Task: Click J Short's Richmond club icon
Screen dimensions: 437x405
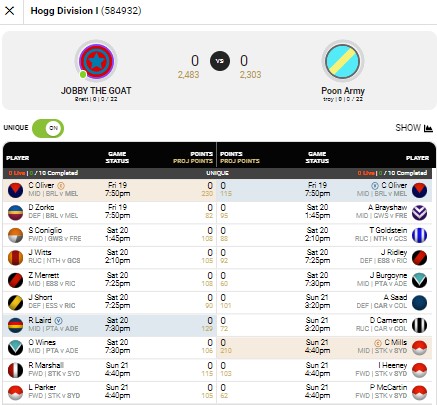Action: (15, 303)
